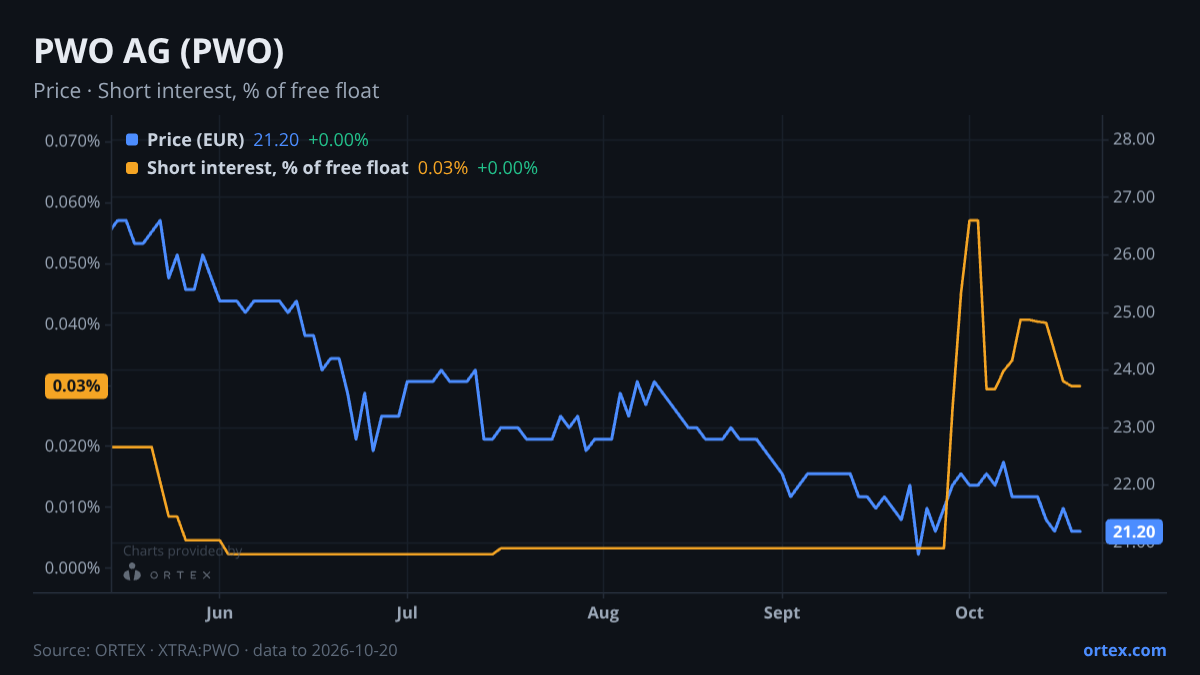Click the +0.00% change next to Short interest
This screenshot has width=1200, height=675.
(x=507, y=168)
